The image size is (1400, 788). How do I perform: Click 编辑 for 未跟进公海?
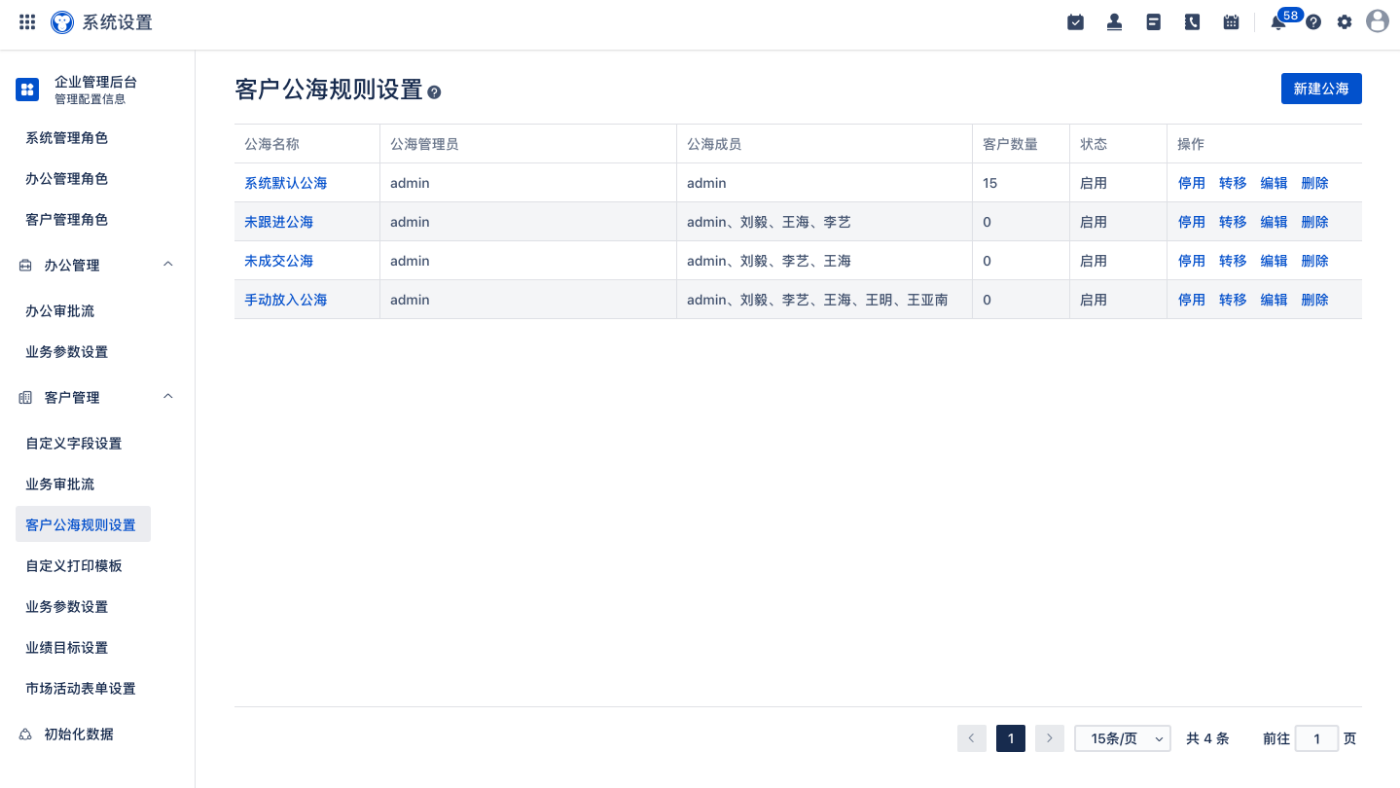[x=1274, y=222]
